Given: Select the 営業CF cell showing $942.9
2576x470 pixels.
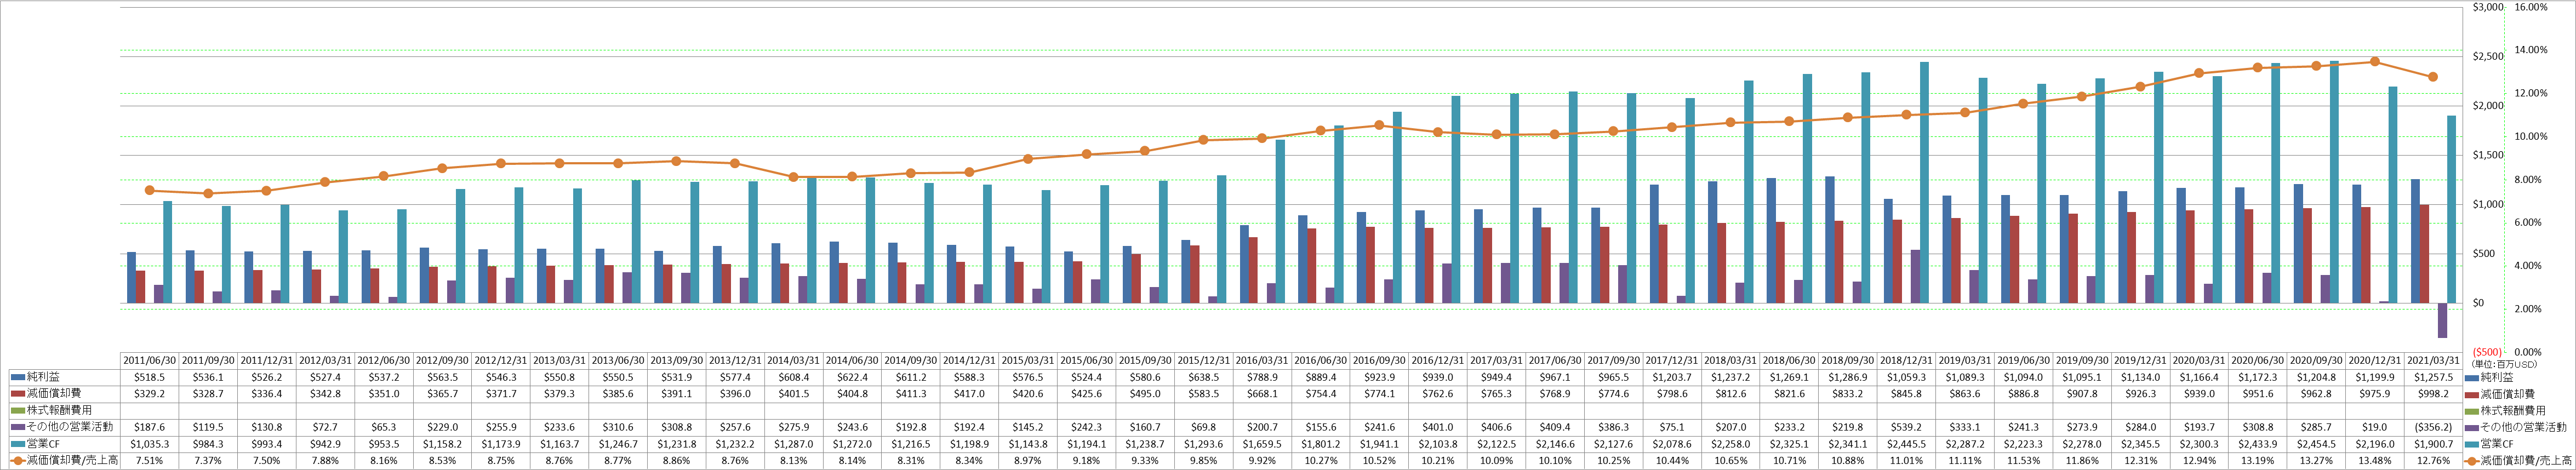Looking at the screenshot, I should [324, 443].
